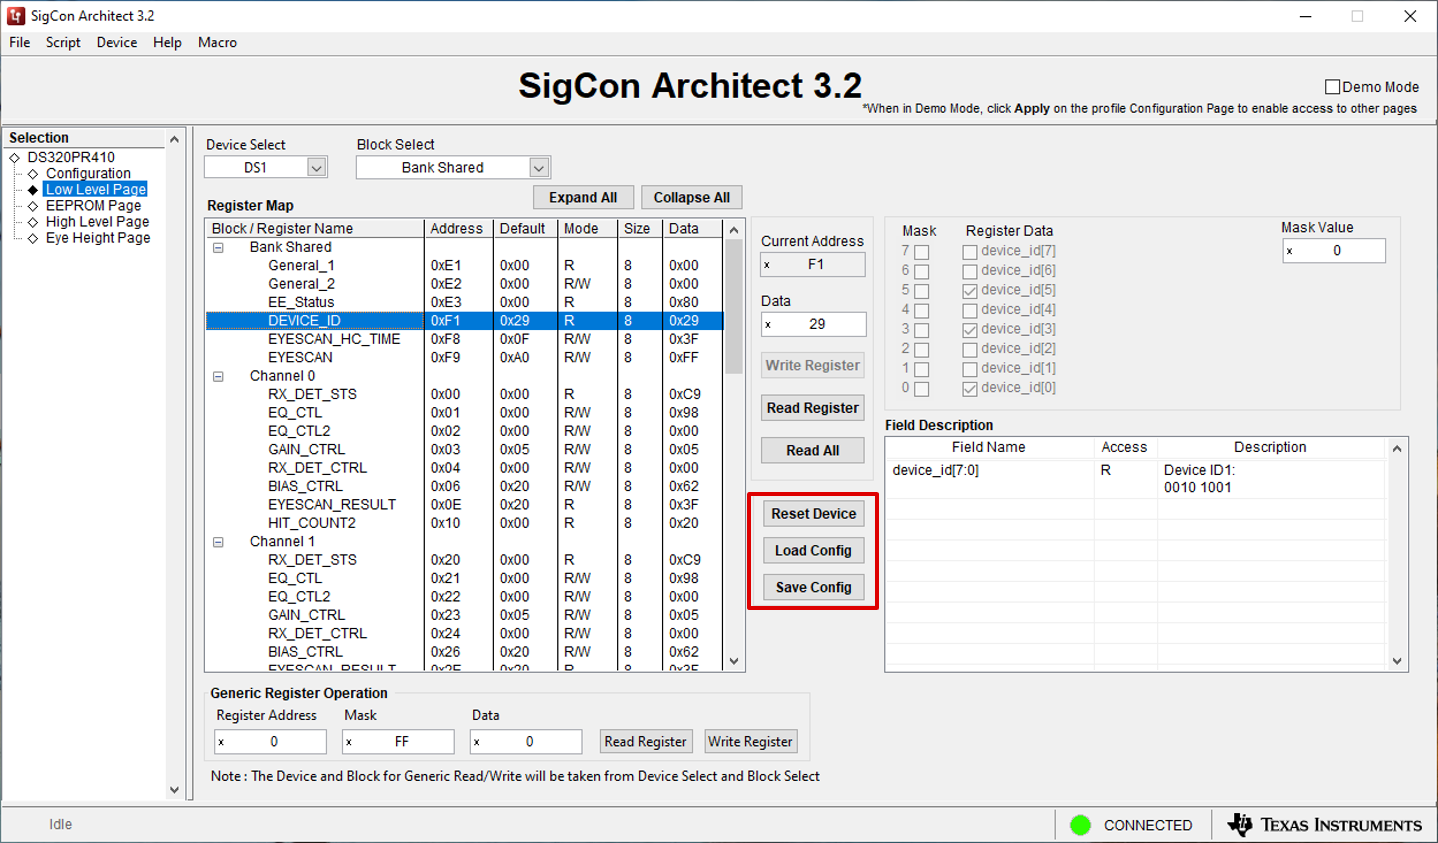The width and height of the screenshot is (1438, 843).
Task: Click up arrow of Field Description scrollbar
Action: 1397,449
